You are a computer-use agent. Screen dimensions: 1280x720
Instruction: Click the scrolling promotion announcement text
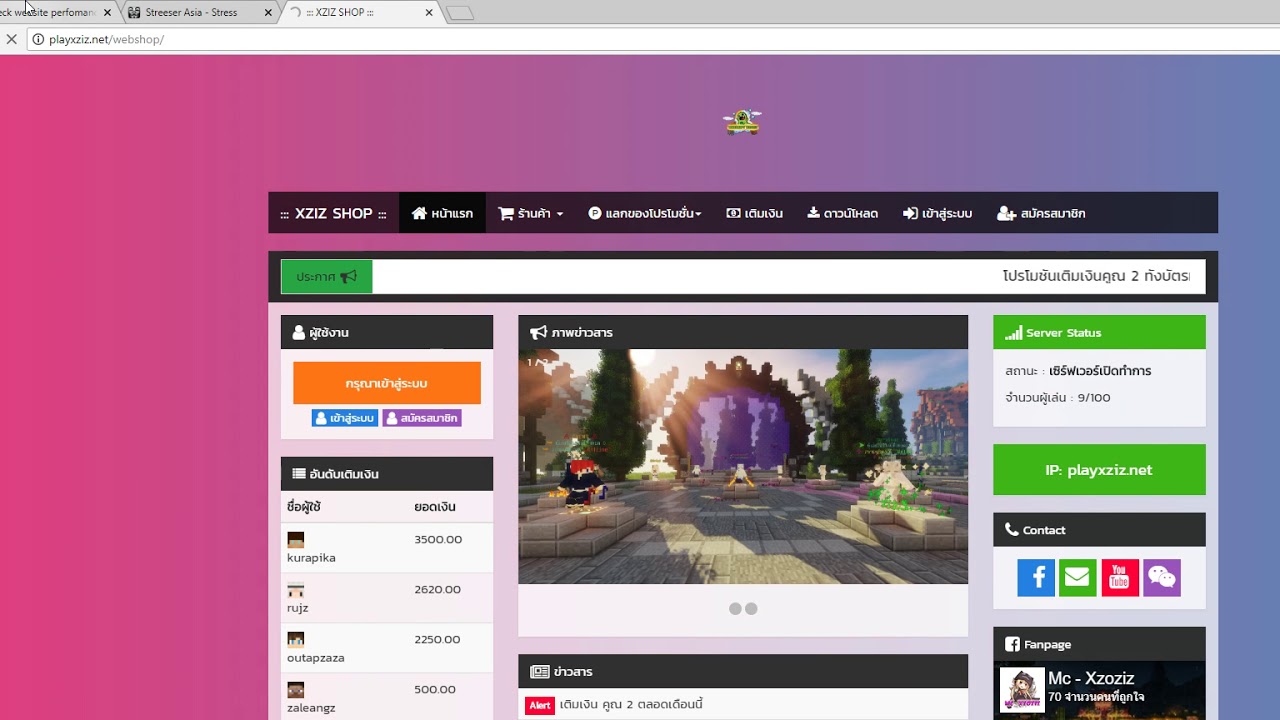pyautogui.click(x=1096, y=277)
